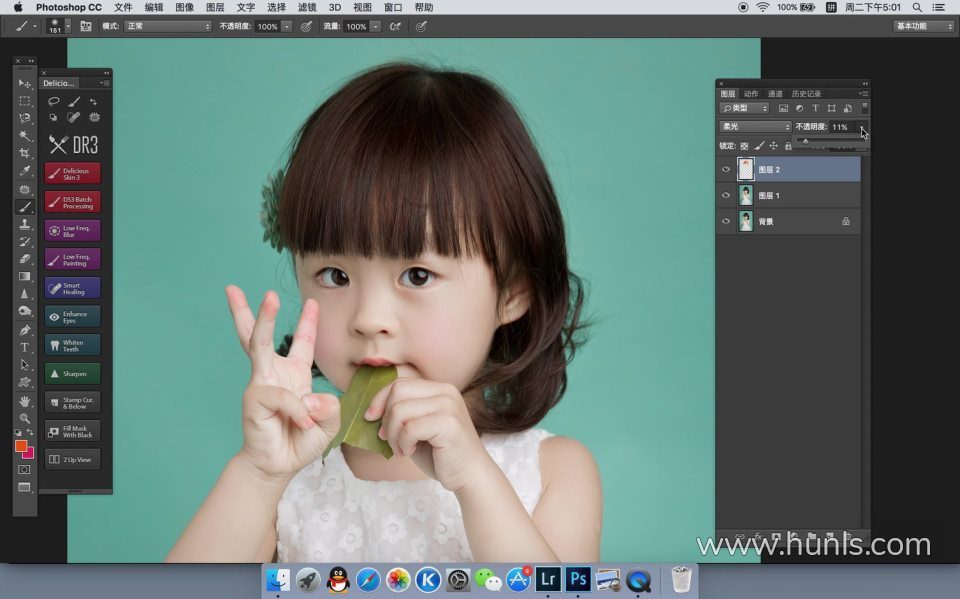Open the brush mode 正常 dropdown
Viewport: 960px width, 599px height.
[168, 26]
